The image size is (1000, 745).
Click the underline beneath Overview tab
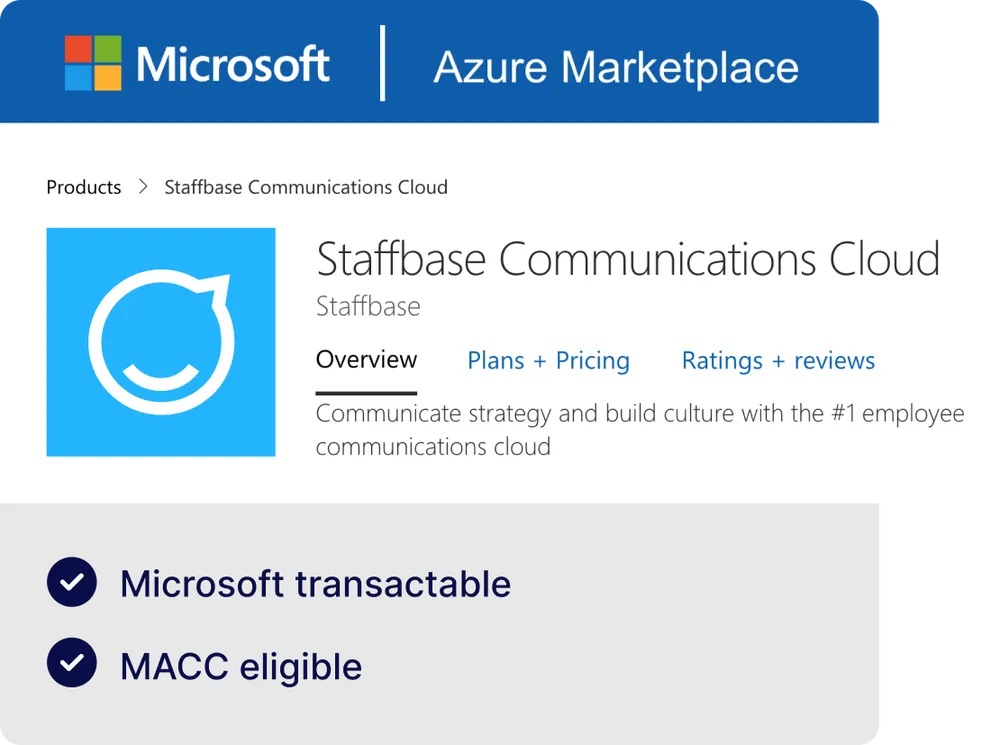pos(366,392)
